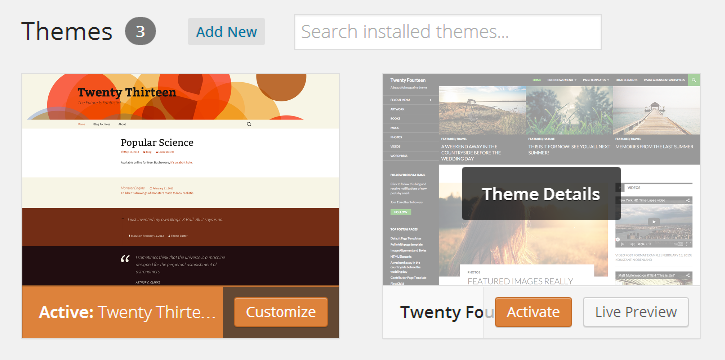Click the search magnifier icon in Twenty Thirteen preview

coord(249,124)
